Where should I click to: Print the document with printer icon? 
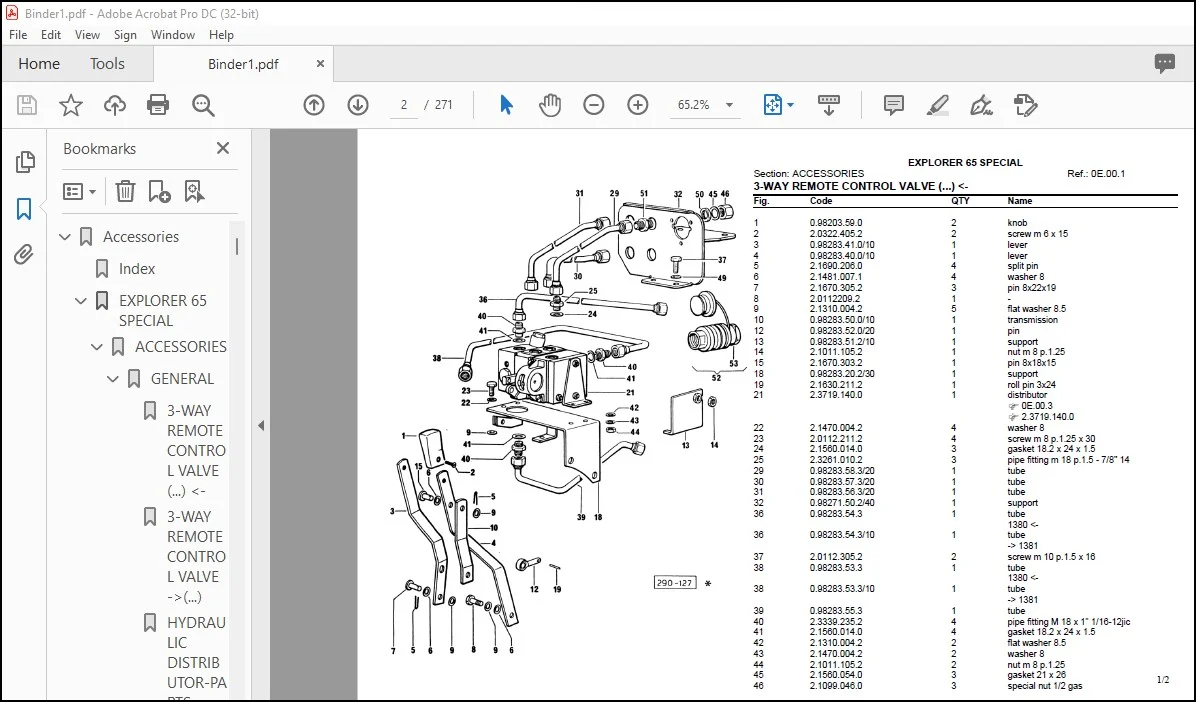158,105
